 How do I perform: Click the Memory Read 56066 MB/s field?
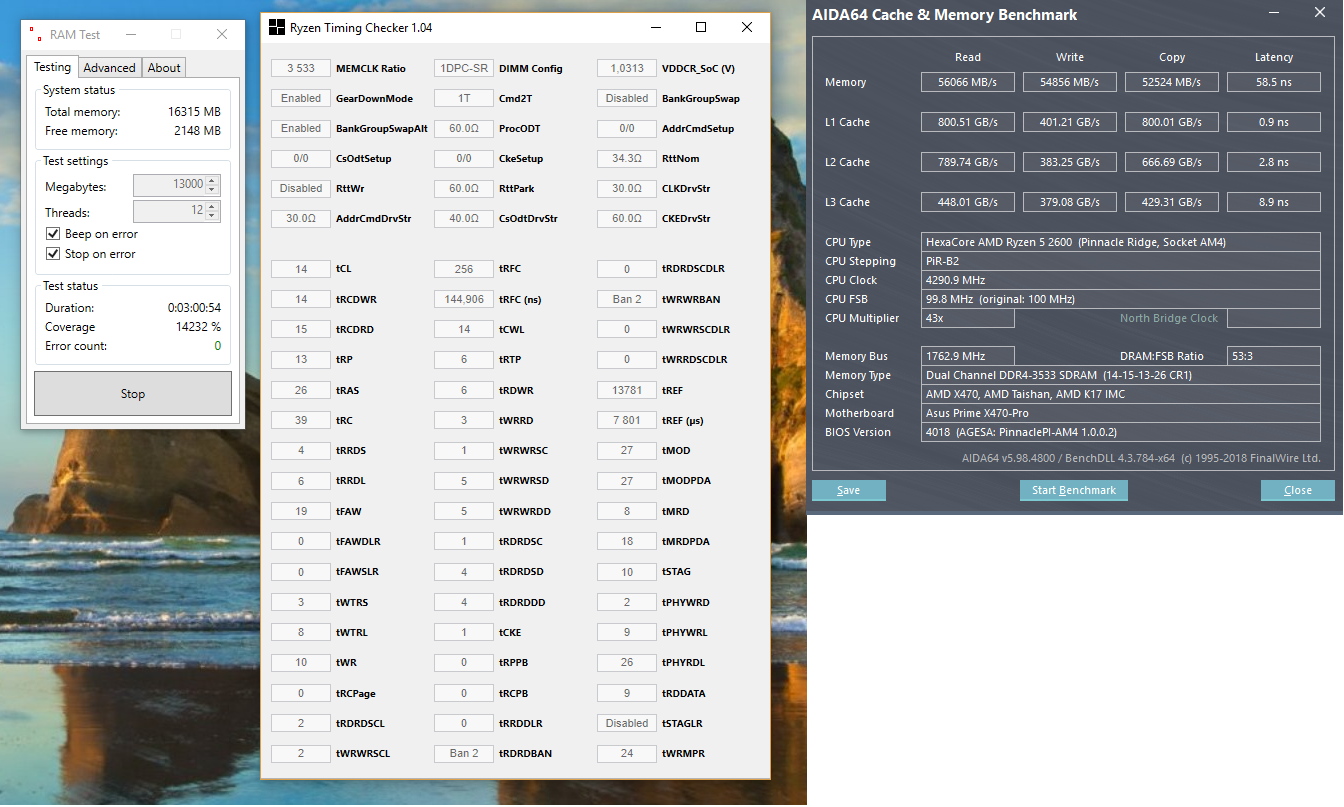coord(968,82)
